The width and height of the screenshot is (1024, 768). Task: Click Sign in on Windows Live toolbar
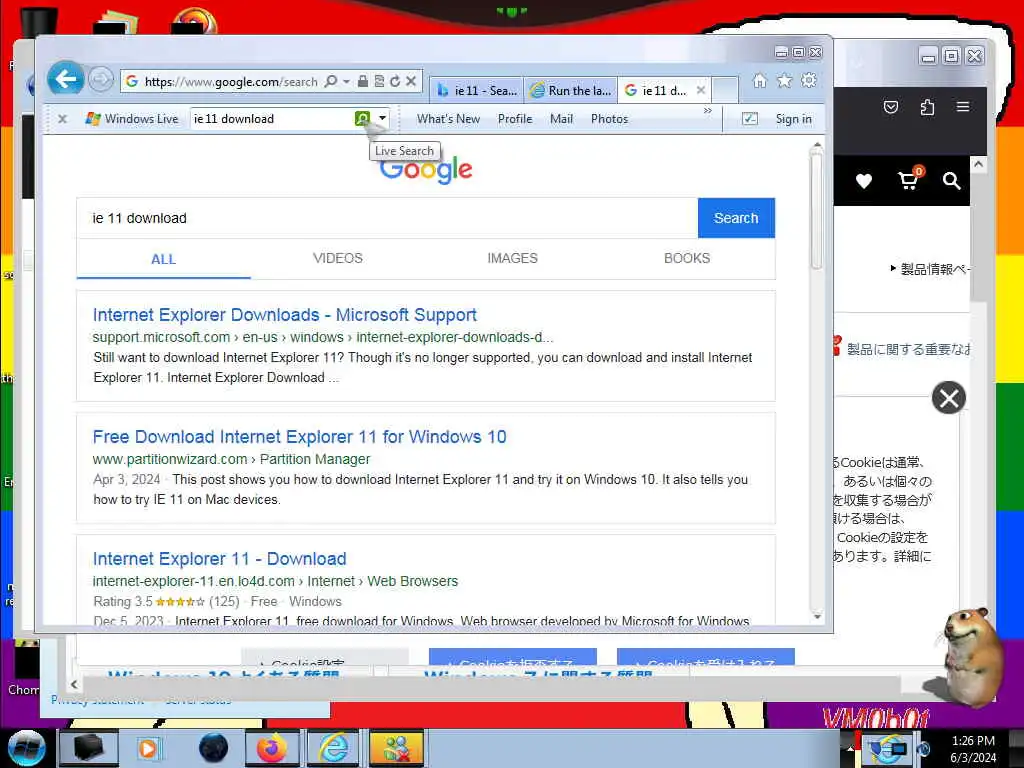(x=793, y=119)
